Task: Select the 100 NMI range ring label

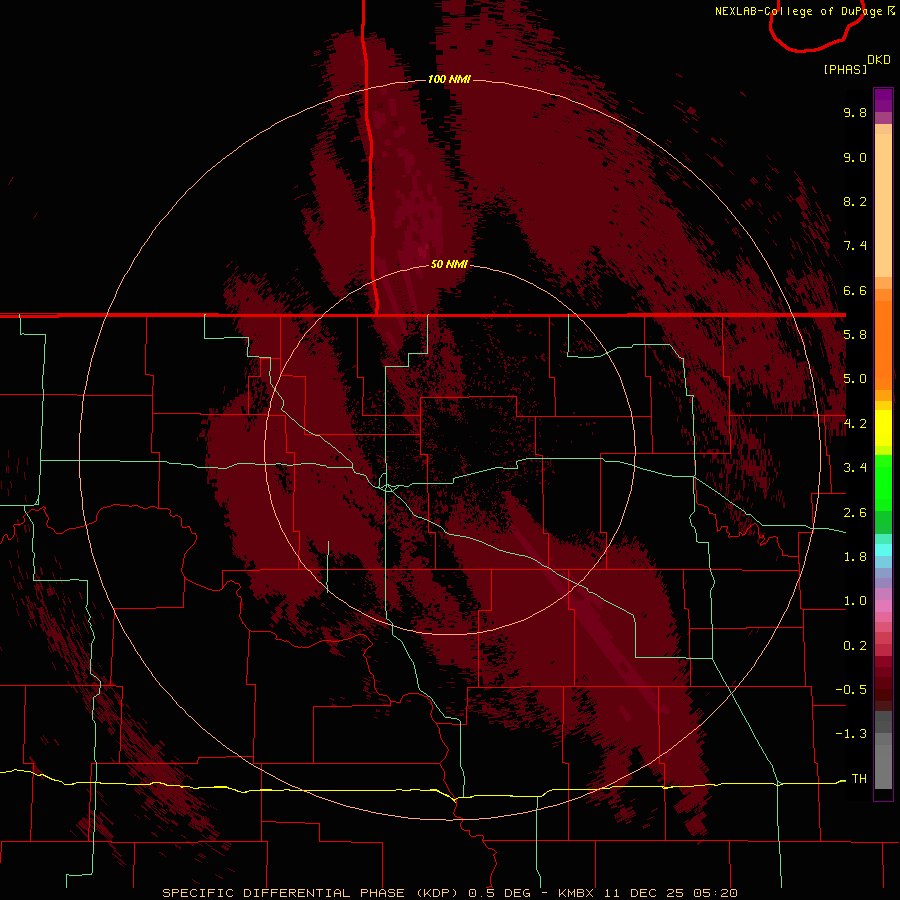Action: [x=449, y=79]
